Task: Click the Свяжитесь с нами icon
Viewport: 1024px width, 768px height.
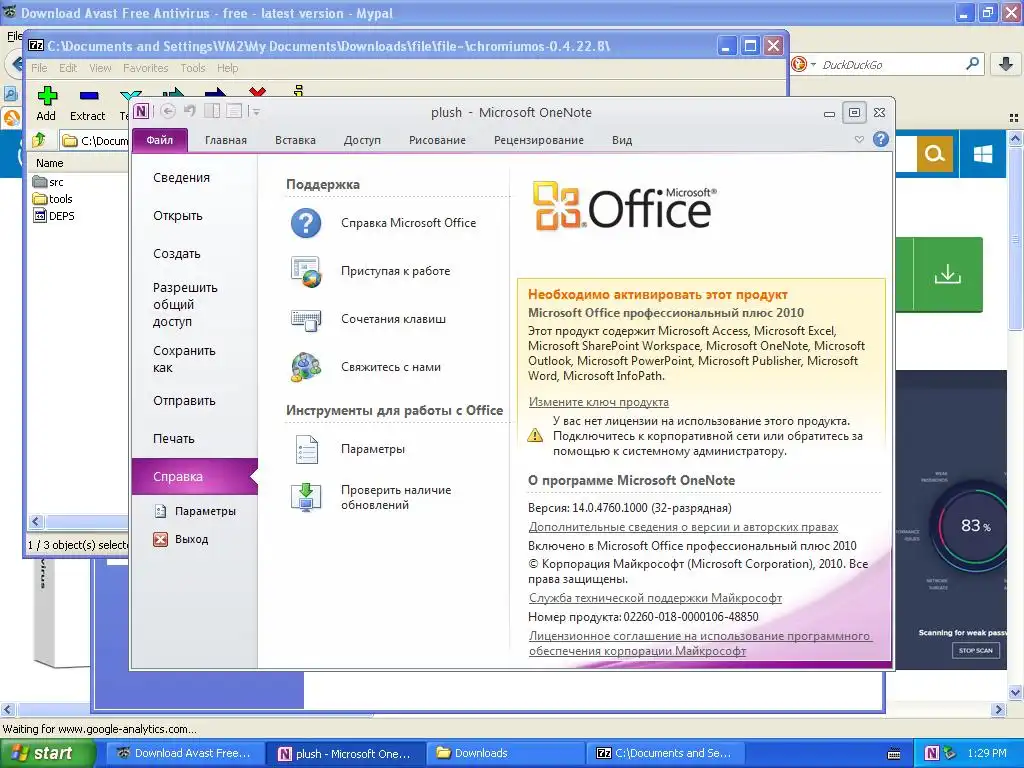Action: [x=306, y=367]
